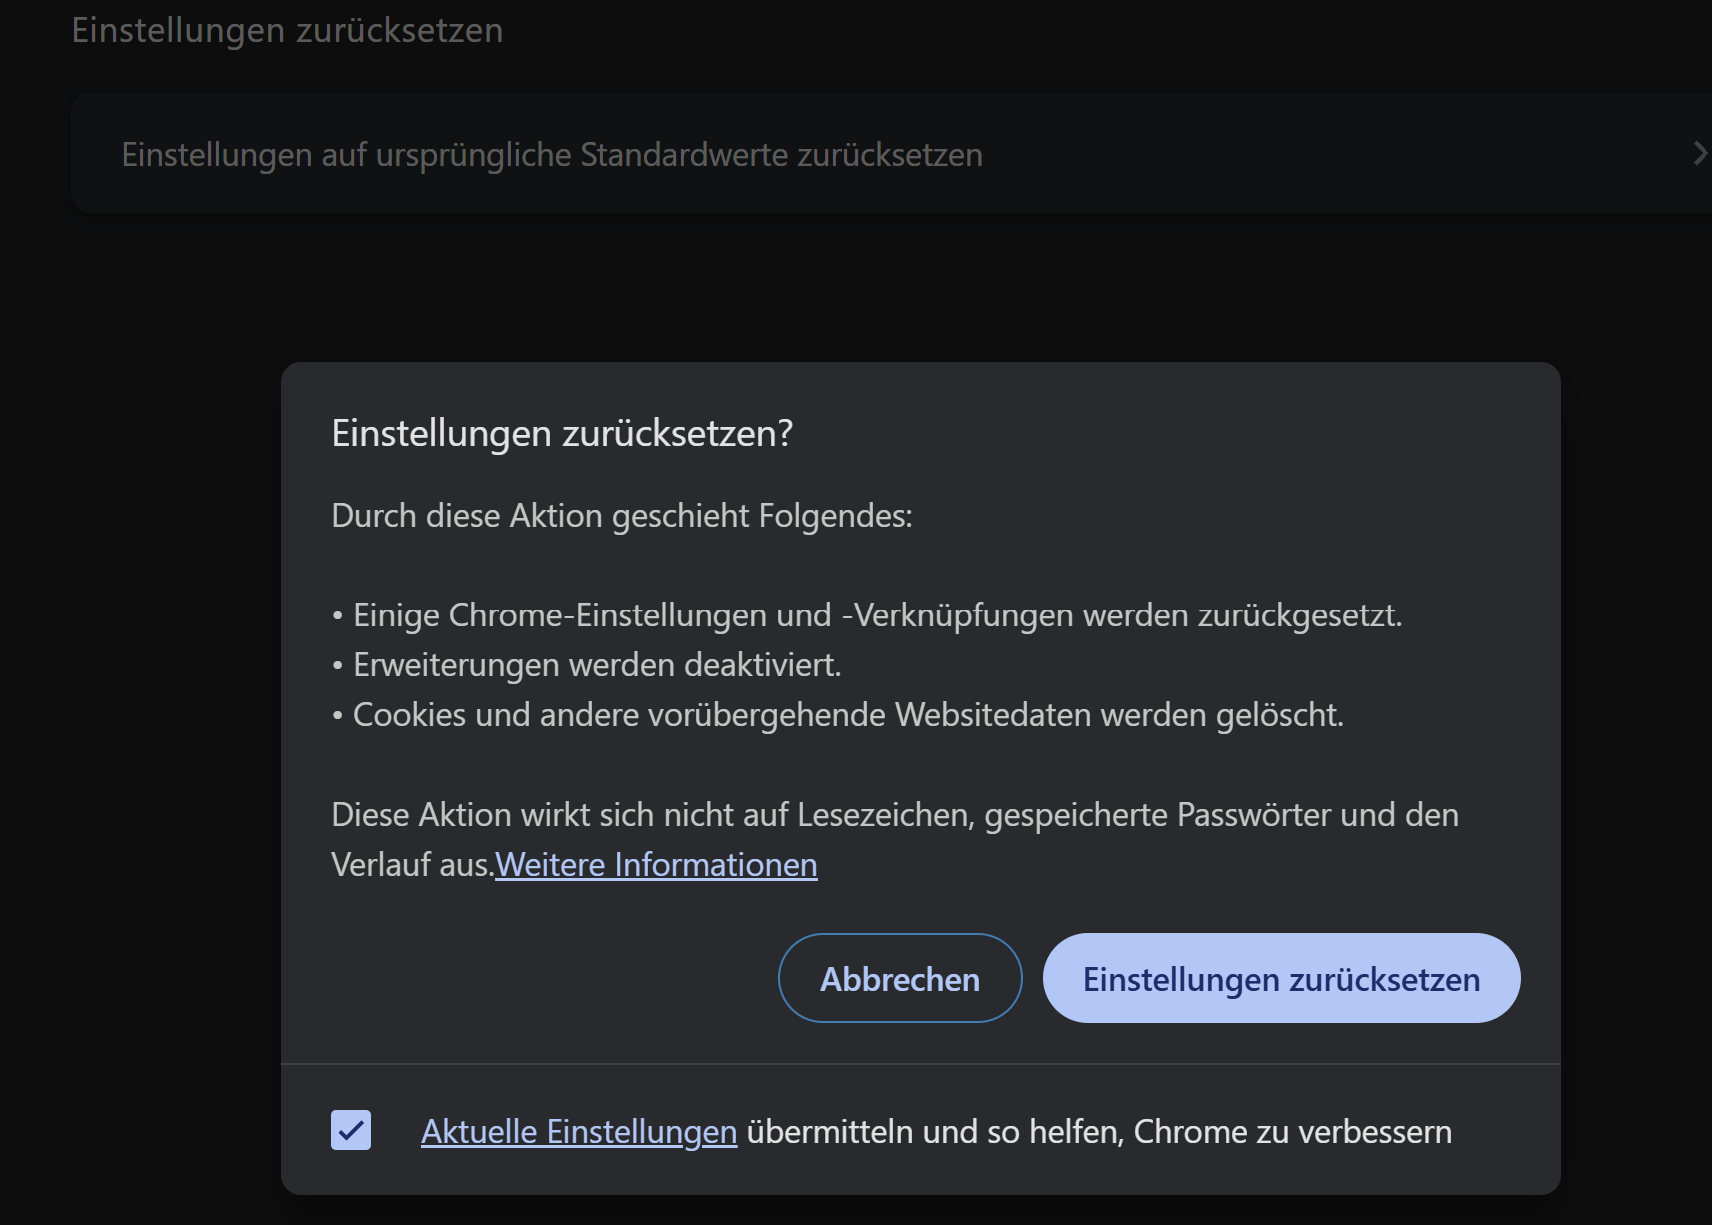Click the bullet Erweiterungen werden deaktiviert

(x=596, y=664)
